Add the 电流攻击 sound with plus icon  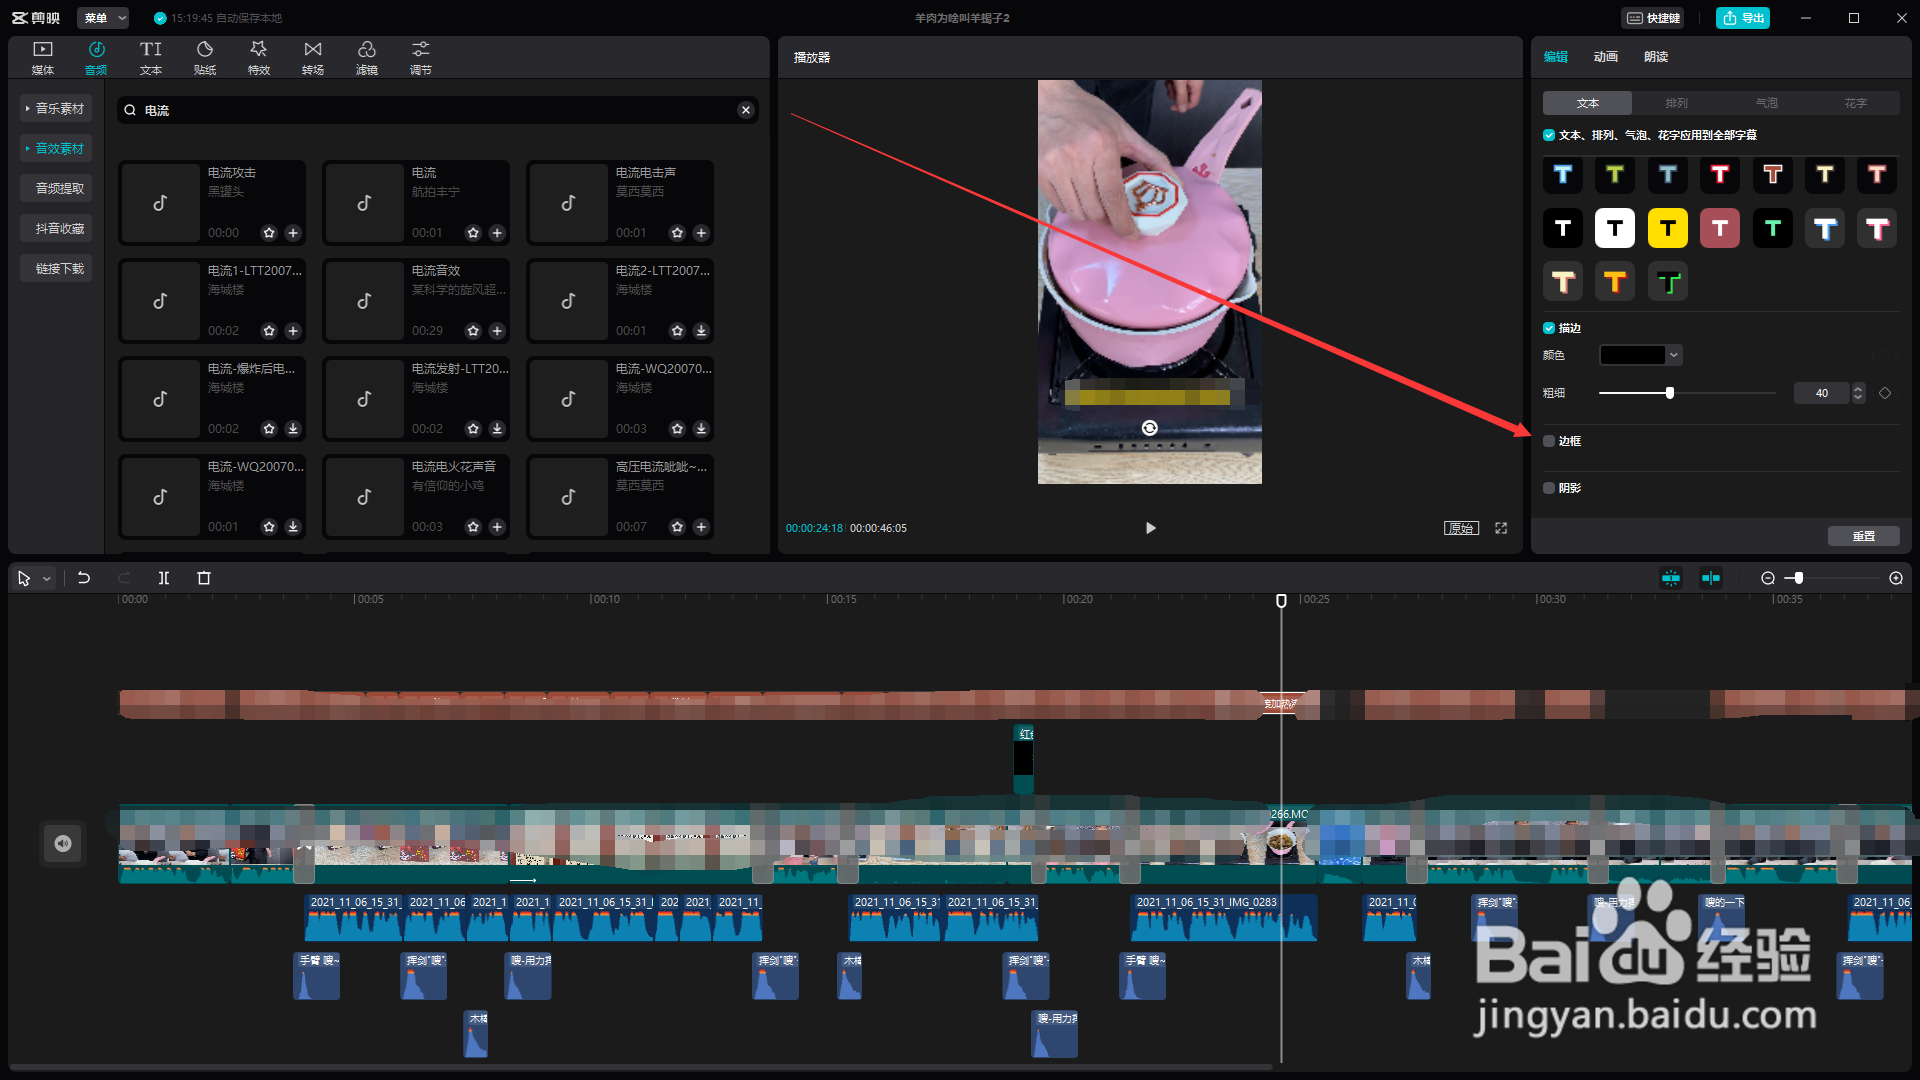point(293,233)
